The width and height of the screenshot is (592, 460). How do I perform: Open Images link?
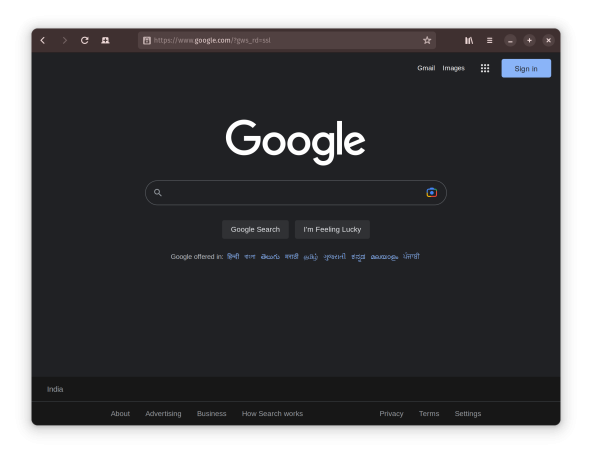(x=453, y=68)
